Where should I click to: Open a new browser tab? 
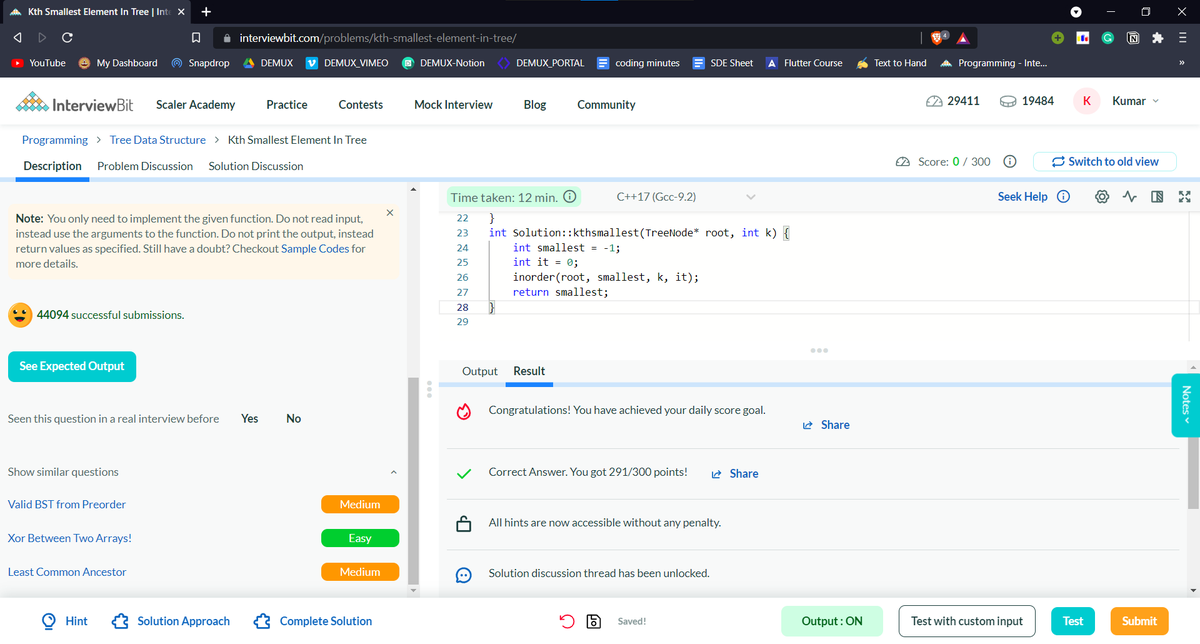(205, 12)
